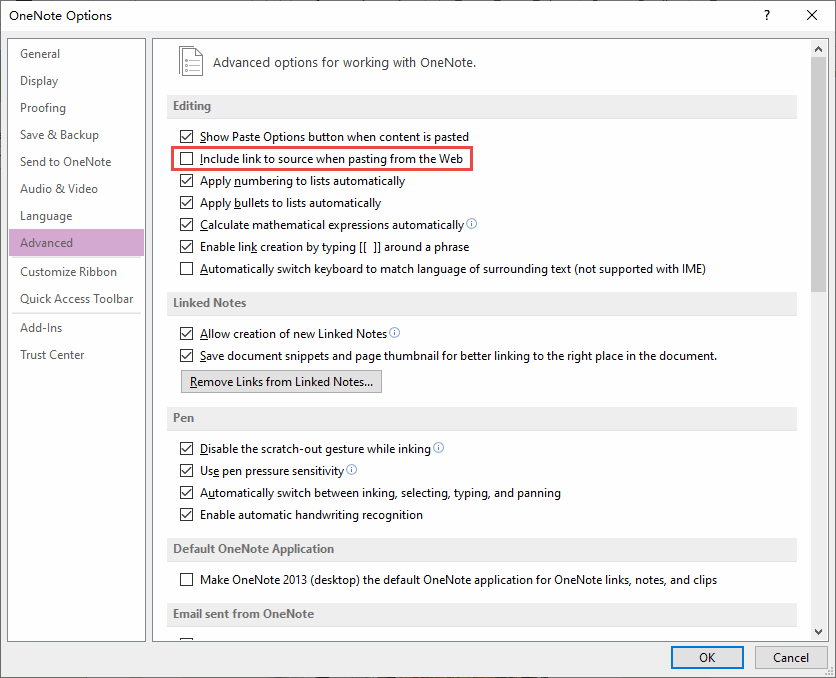Screen dimensions: 836x678
Task: Close the OneNote Options window
Action: tap(811, 15)
